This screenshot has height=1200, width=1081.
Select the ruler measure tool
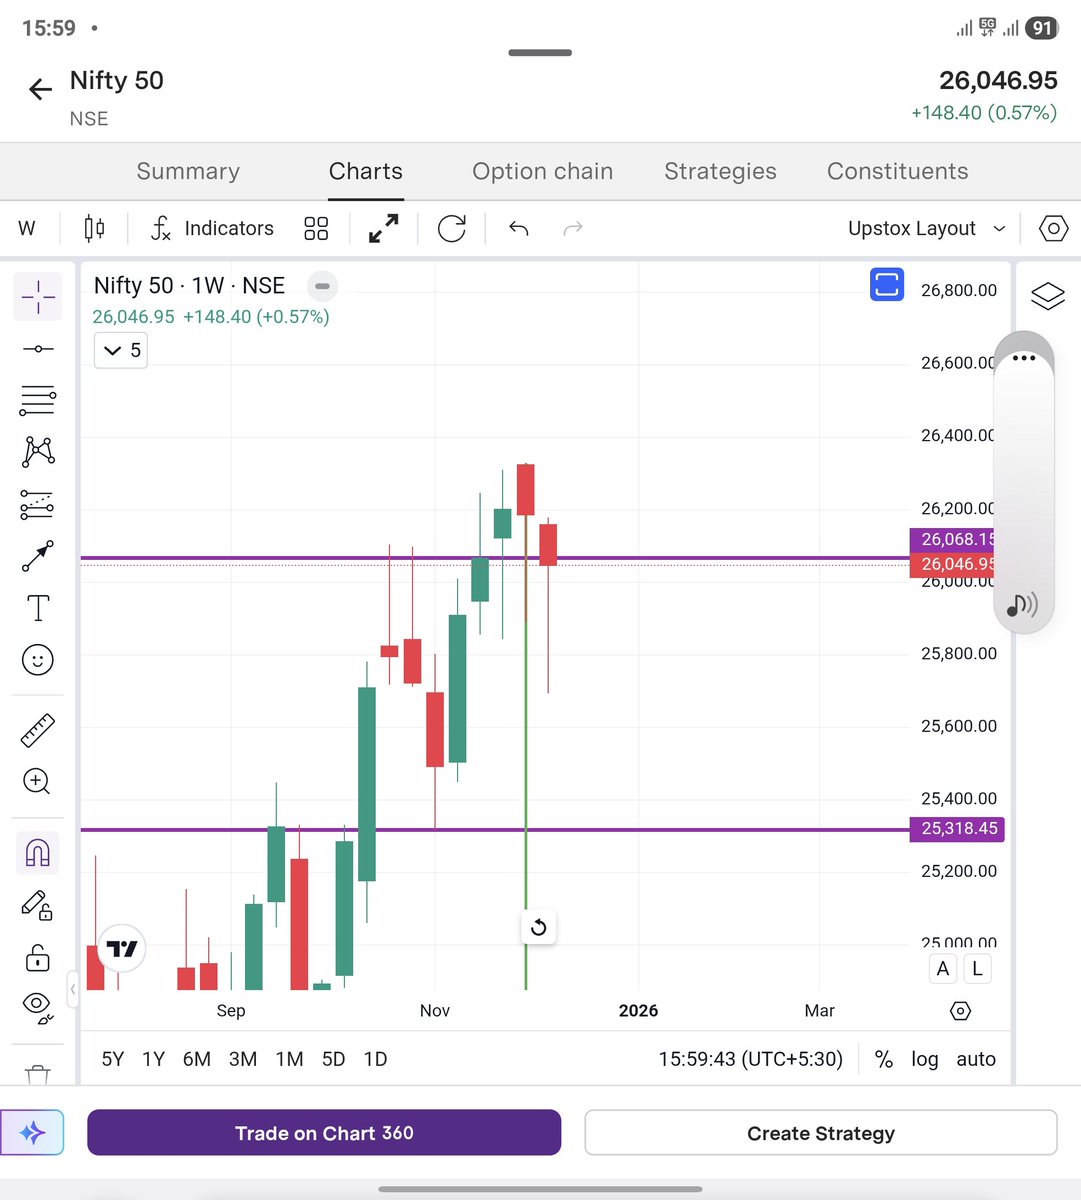point(38,731)
